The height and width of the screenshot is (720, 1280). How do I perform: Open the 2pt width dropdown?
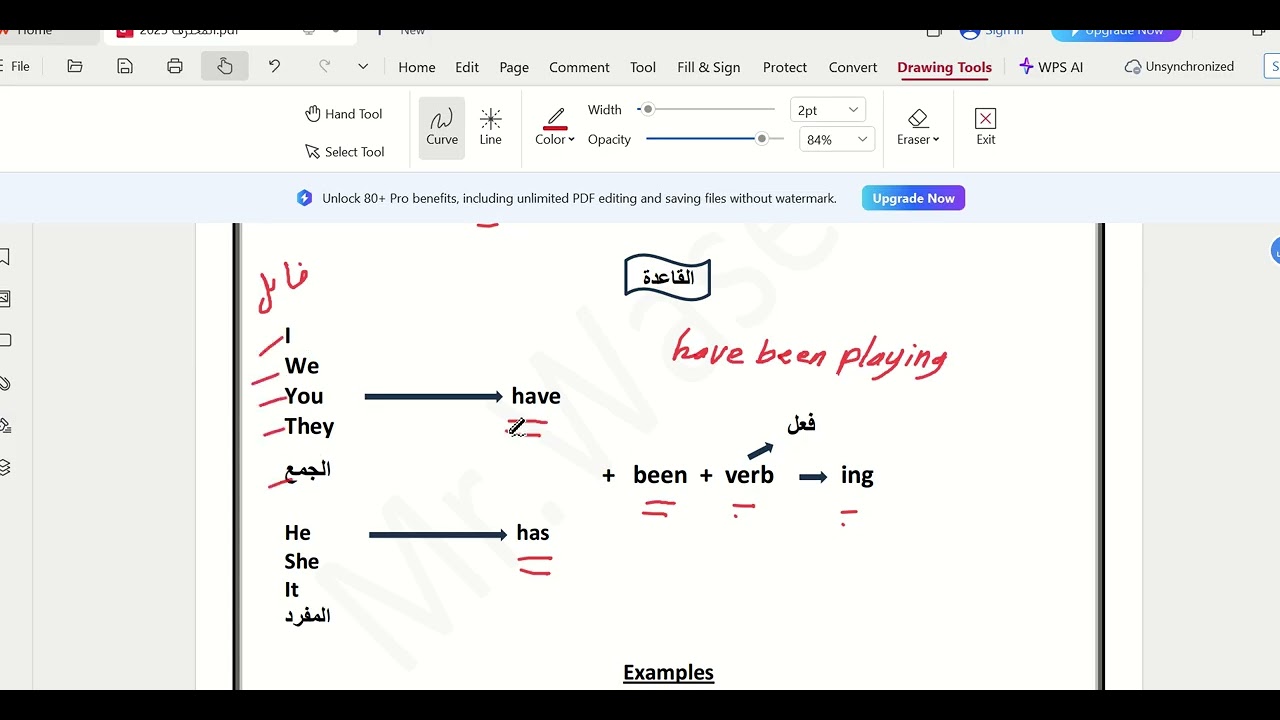point(828,110)
